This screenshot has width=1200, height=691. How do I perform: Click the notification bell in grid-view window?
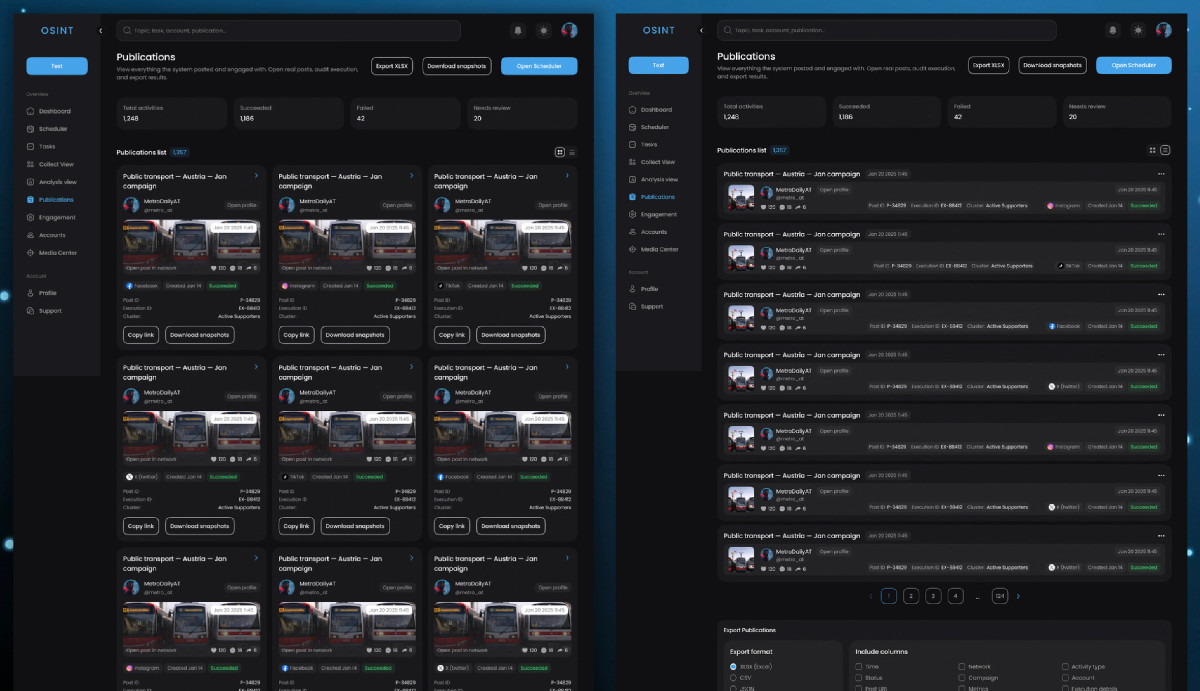(518, 31)
